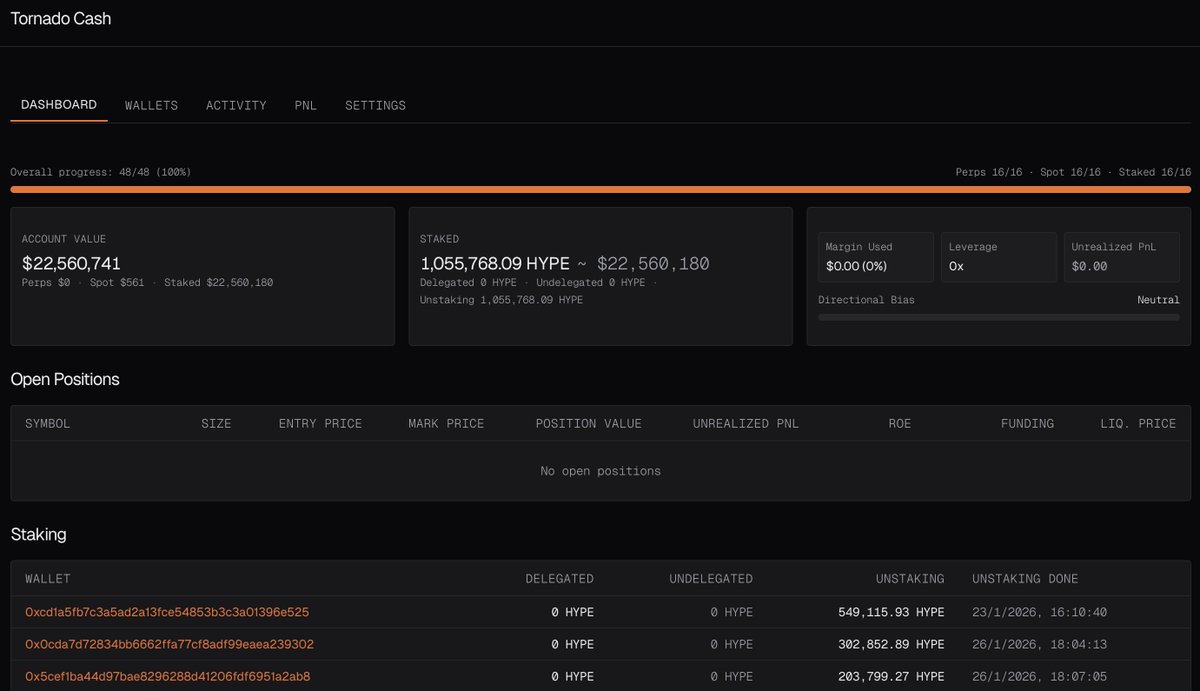Click the orange overall progress bar
The width and height of the screenshot is (1200, 691).
coord(600,189)
